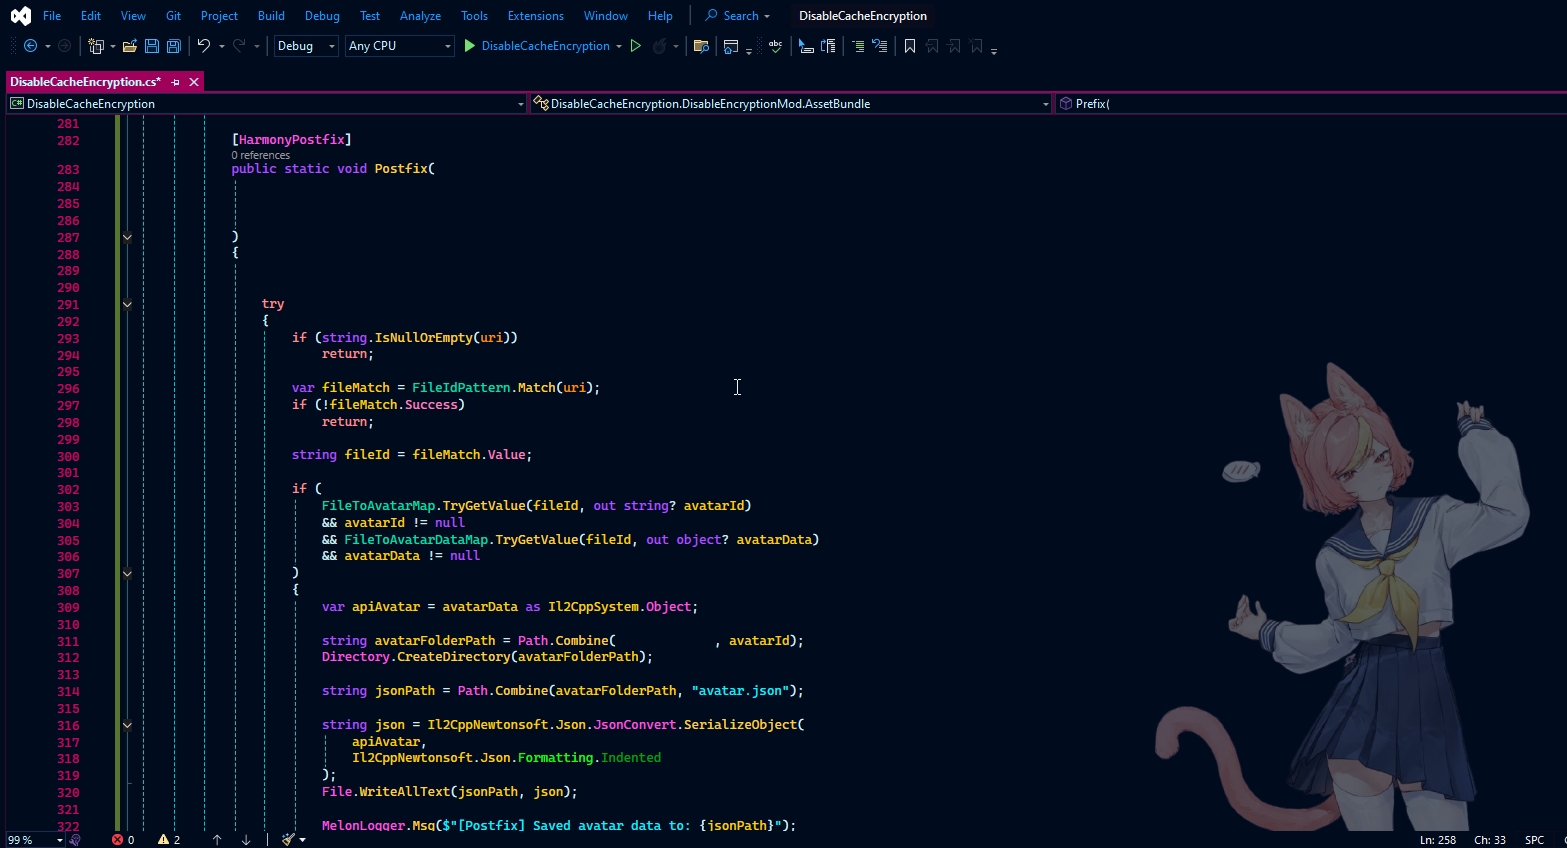The height and width of the screenshot is (848, 1567).
Task: Navigate to next issue down arrow
Action: point(246,840)
